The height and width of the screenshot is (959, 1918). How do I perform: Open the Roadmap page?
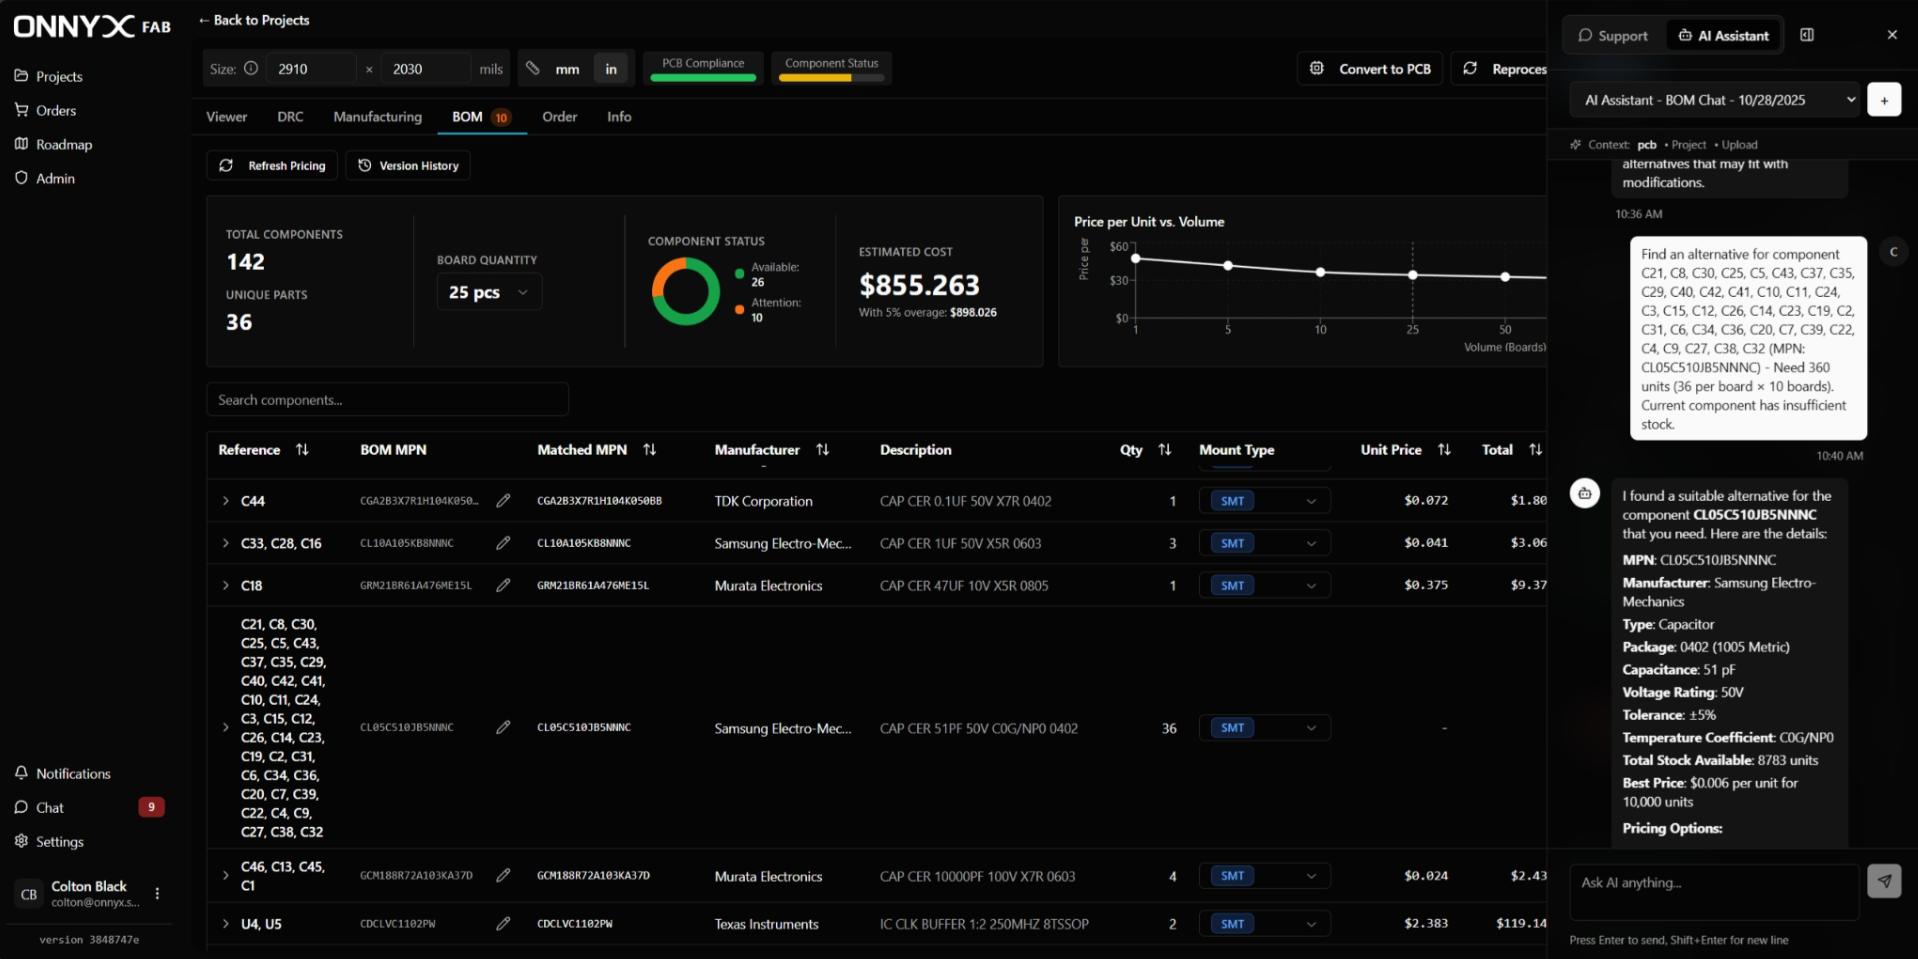click(64, 144)
